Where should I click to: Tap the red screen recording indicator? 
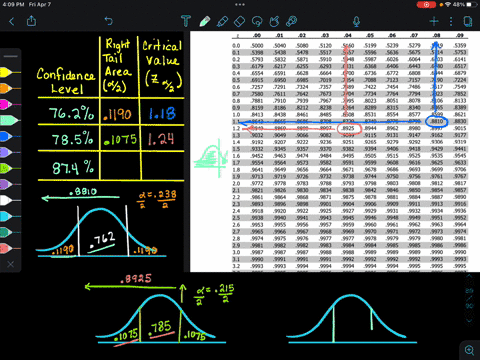426,5
